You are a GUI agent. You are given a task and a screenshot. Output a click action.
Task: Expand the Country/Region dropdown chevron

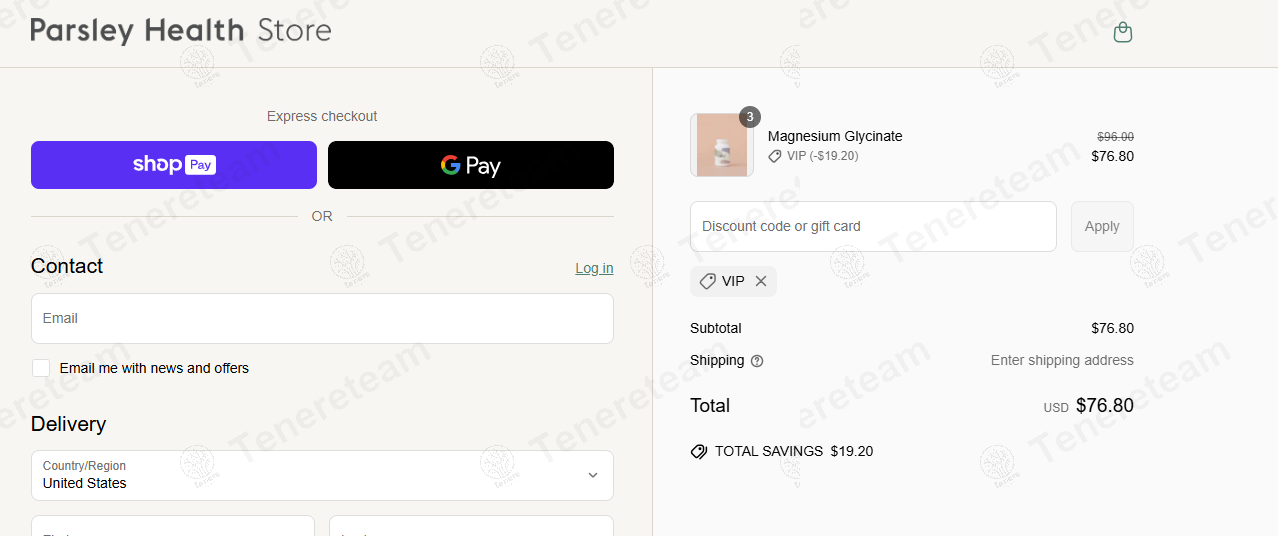pyautogui.click(x=593, y=475)
